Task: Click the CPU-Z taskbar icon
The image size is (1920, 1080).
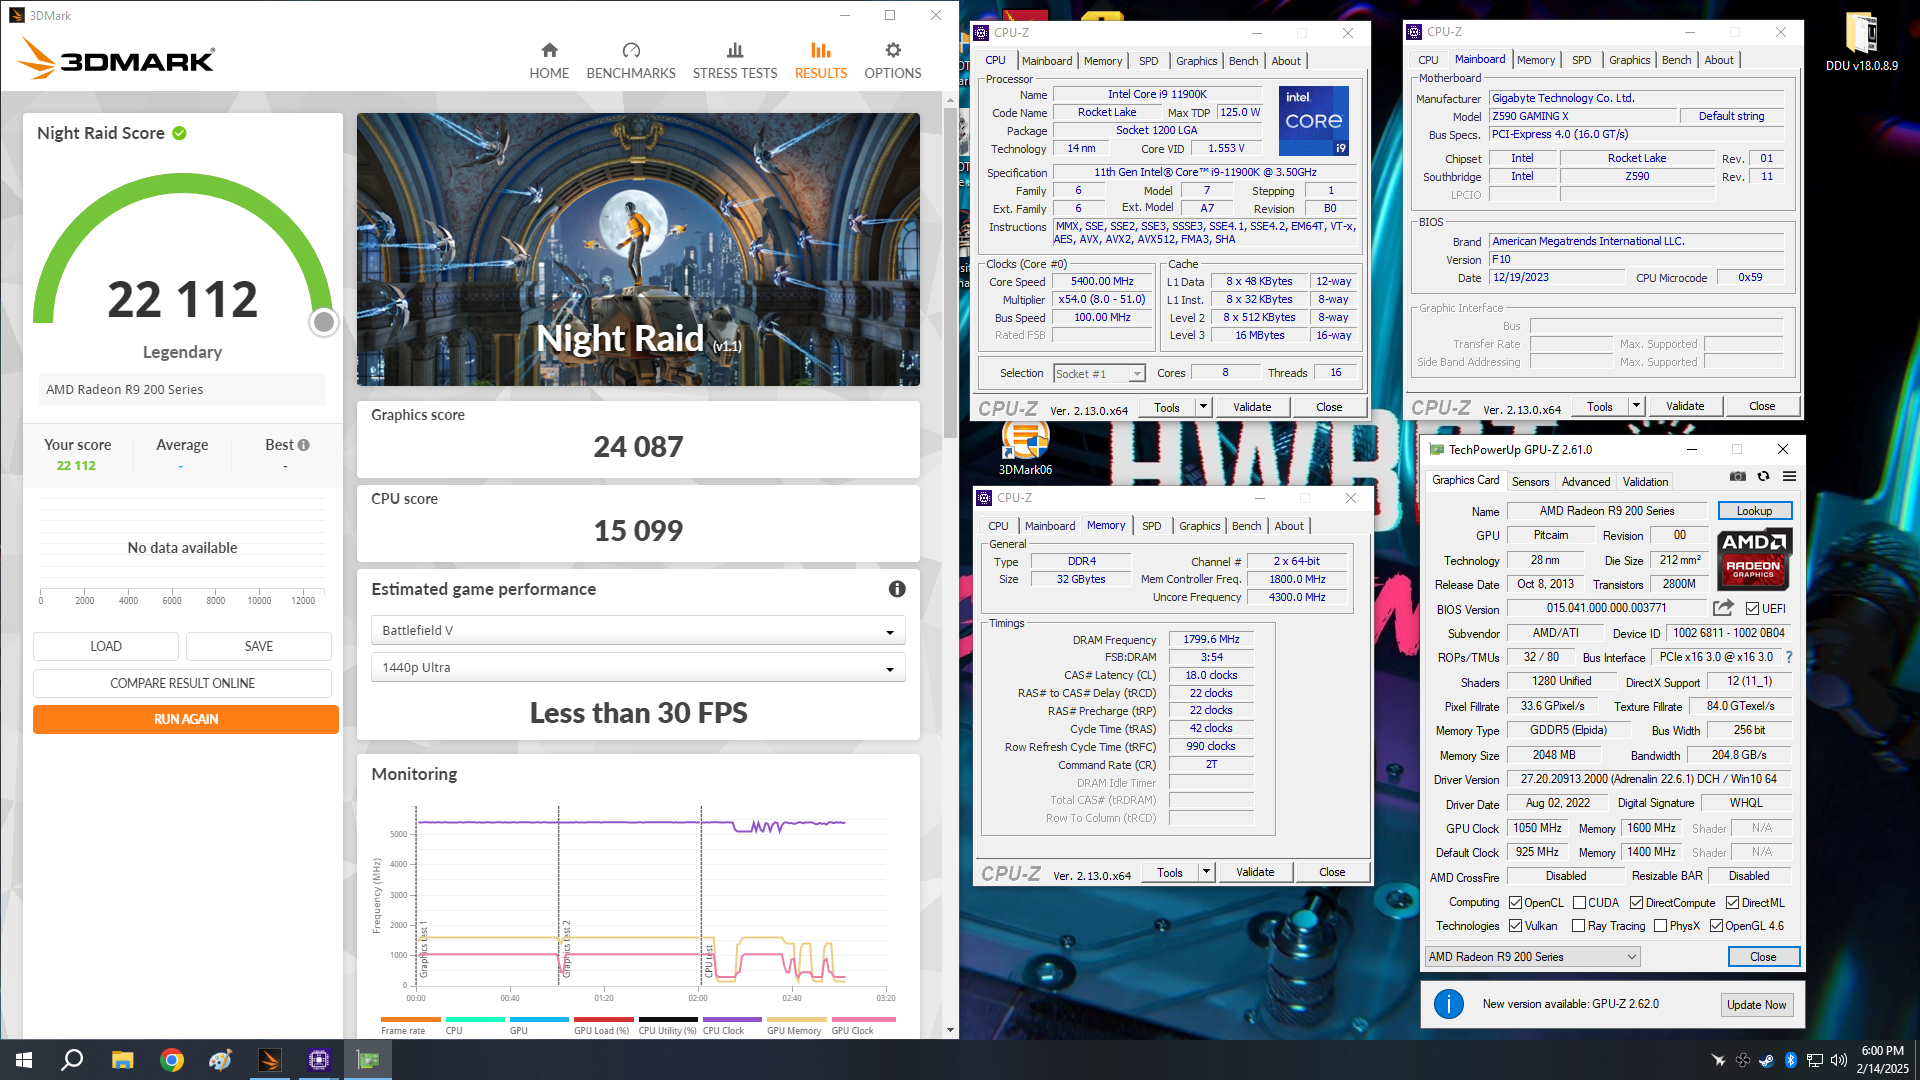Action: [x=319, y=1060]
